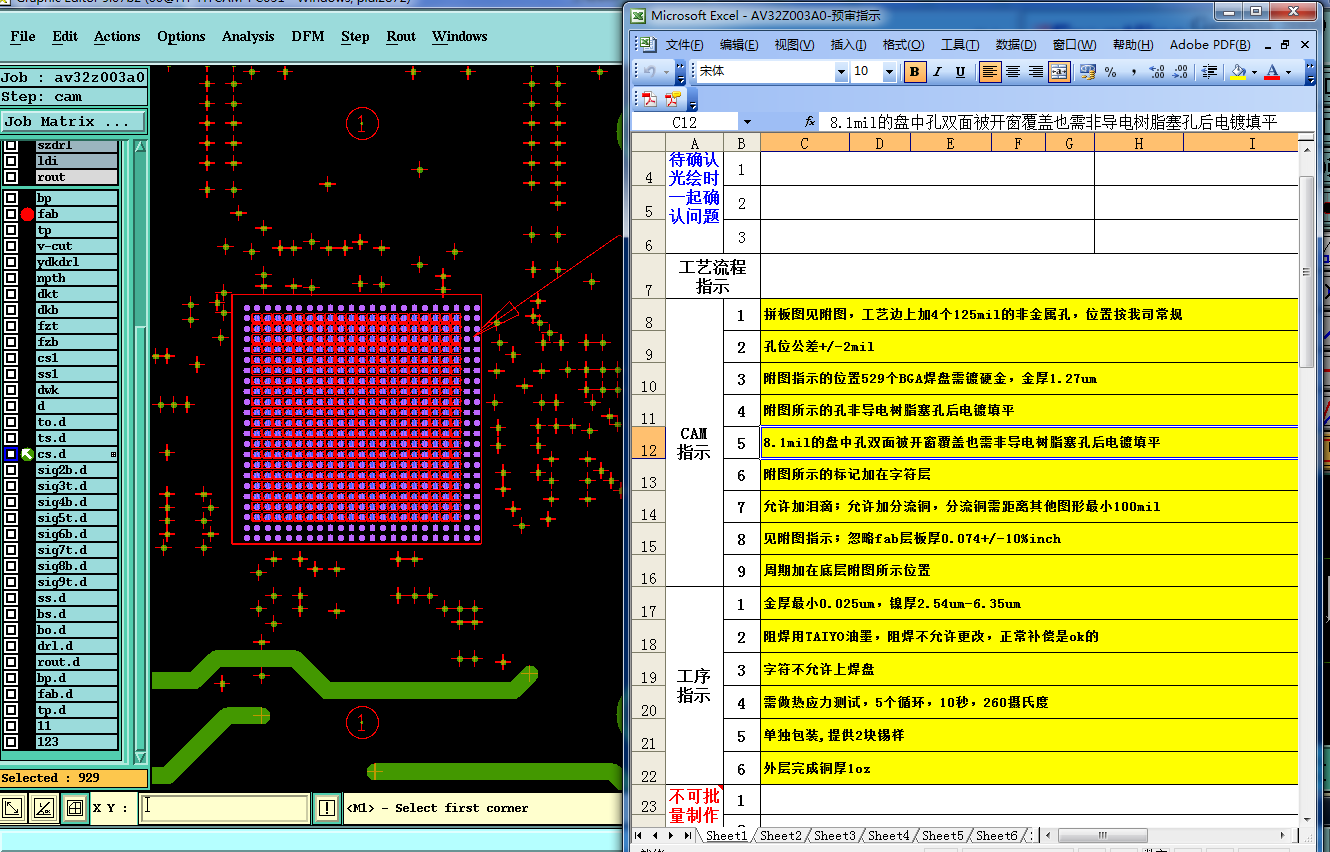1330x852 pixels.
Task: Open Undo history dropdown arrow
Action: [666, 72]
